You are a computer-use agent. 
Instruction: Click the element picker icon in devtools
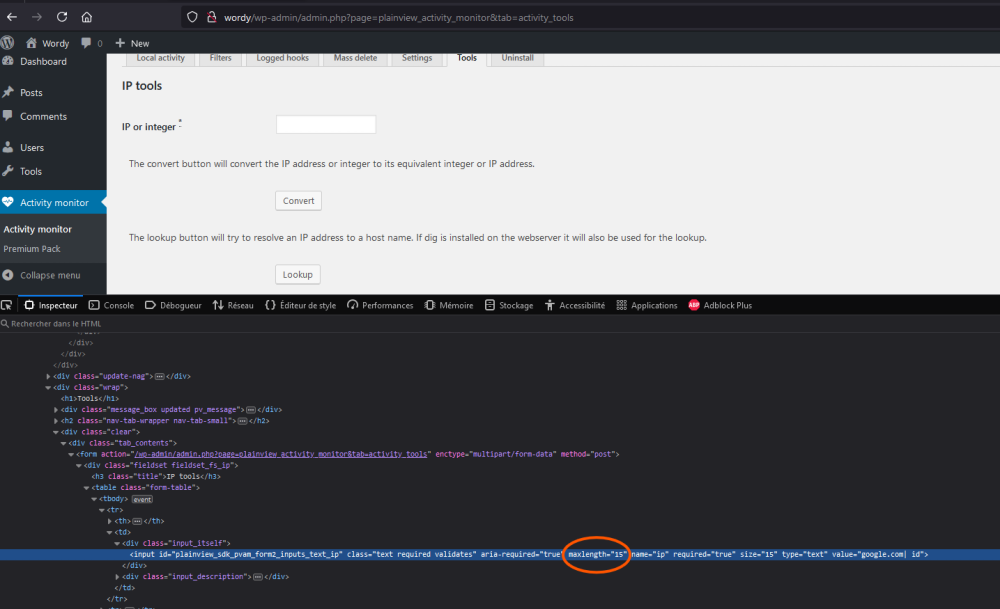point(8,305)
